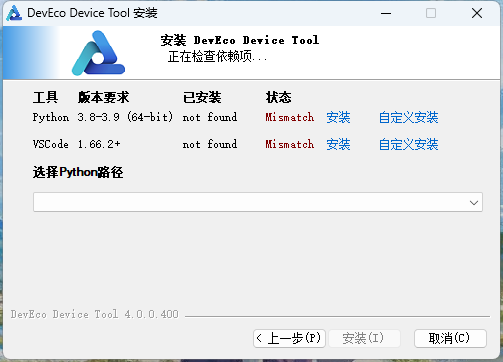Click the VSCode row not found text
503x362 pixels.
pos(210,144)
